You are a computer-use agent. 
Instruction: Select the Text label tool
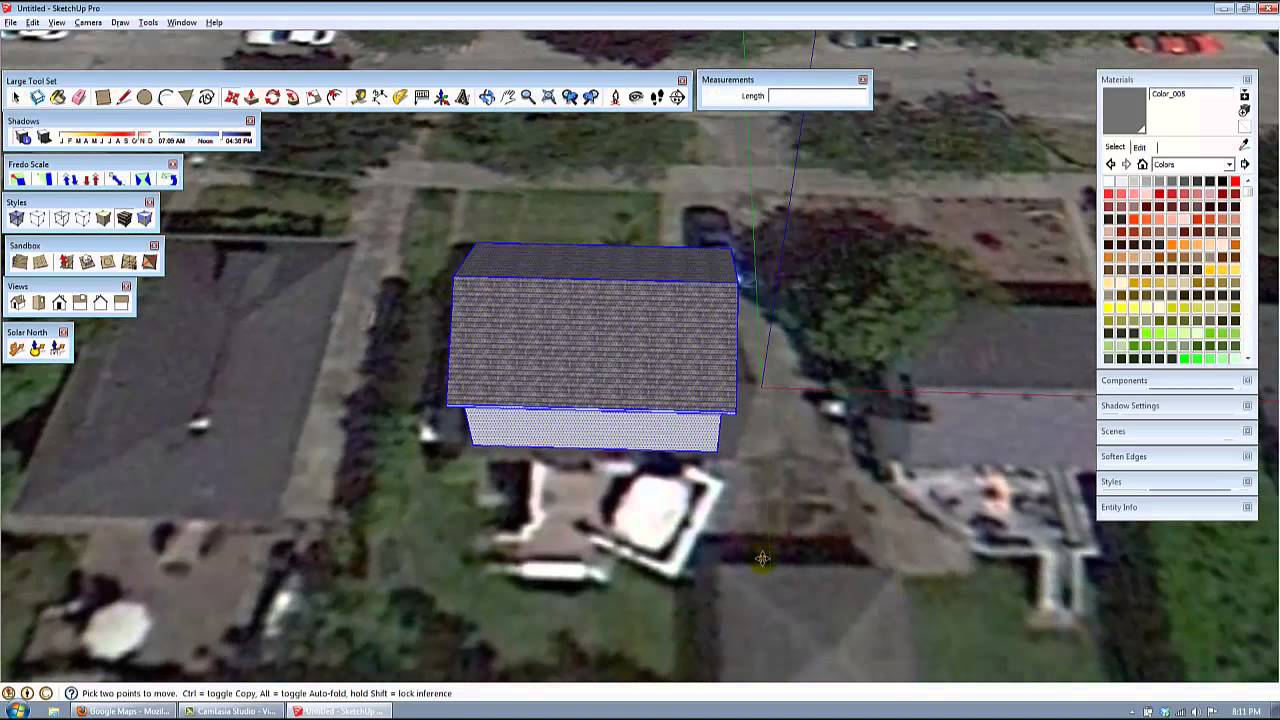(421, 97)
